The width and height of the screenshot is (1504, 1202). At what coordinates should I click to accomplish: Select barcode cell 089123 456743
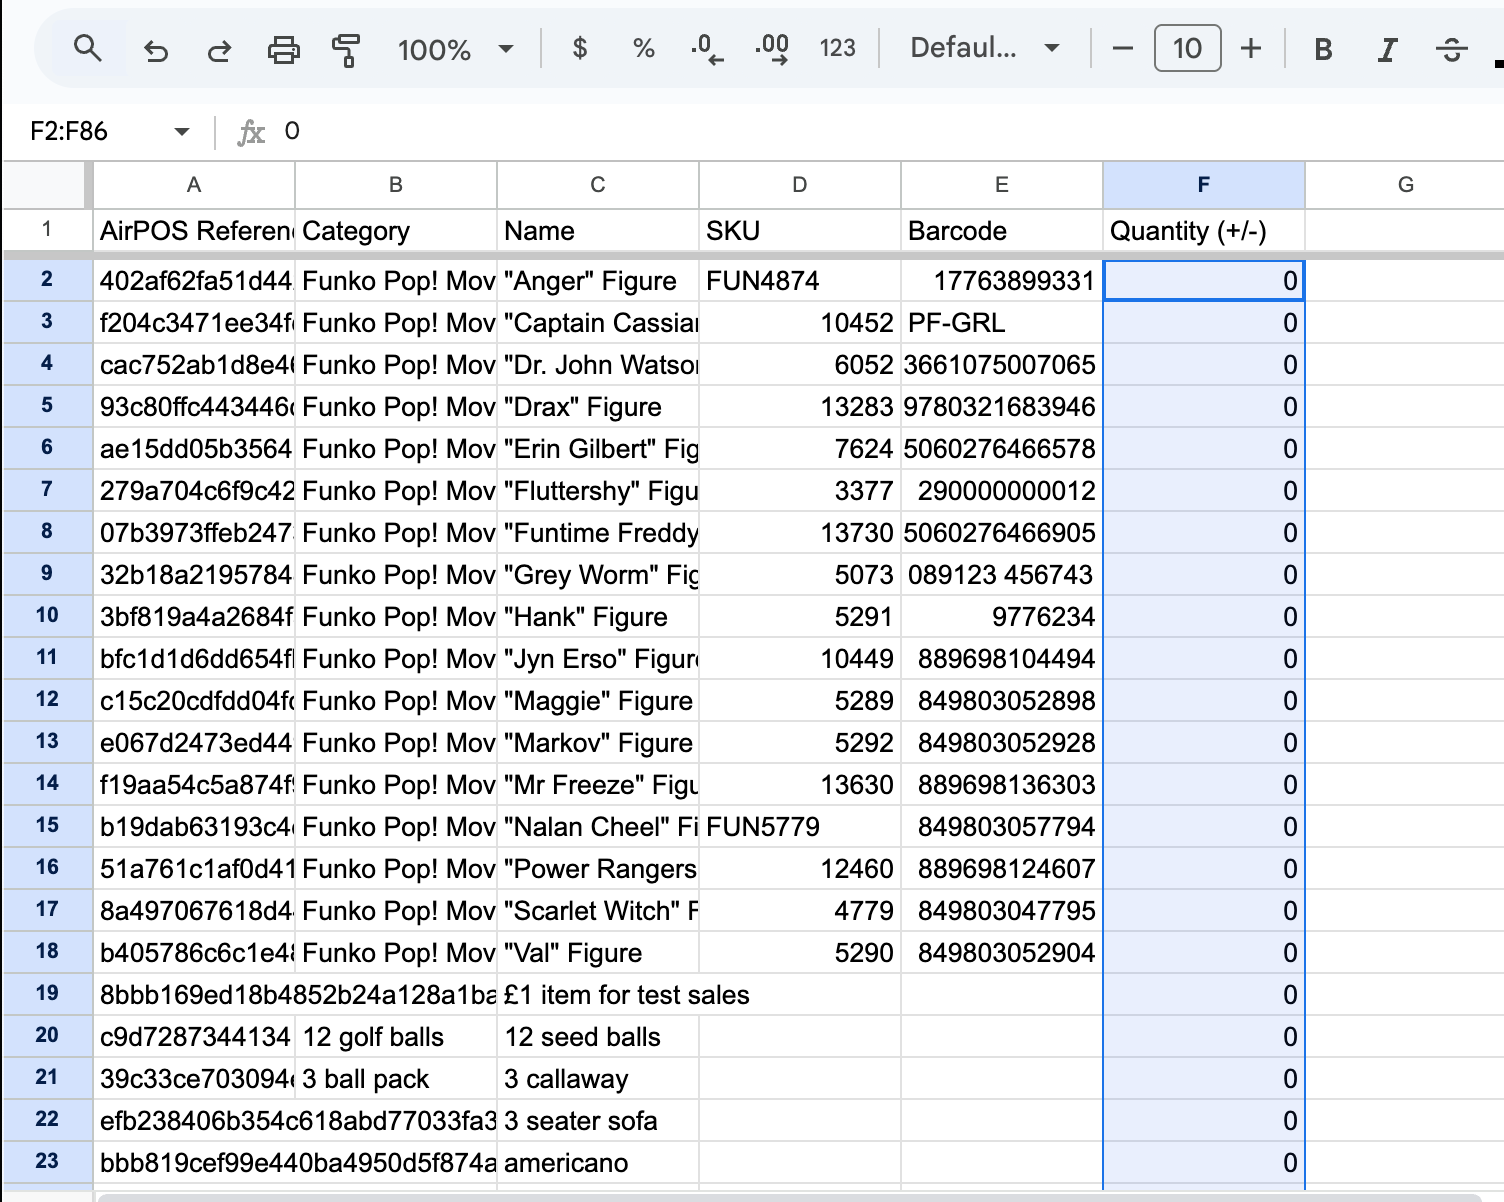(x=1002, y=575)
